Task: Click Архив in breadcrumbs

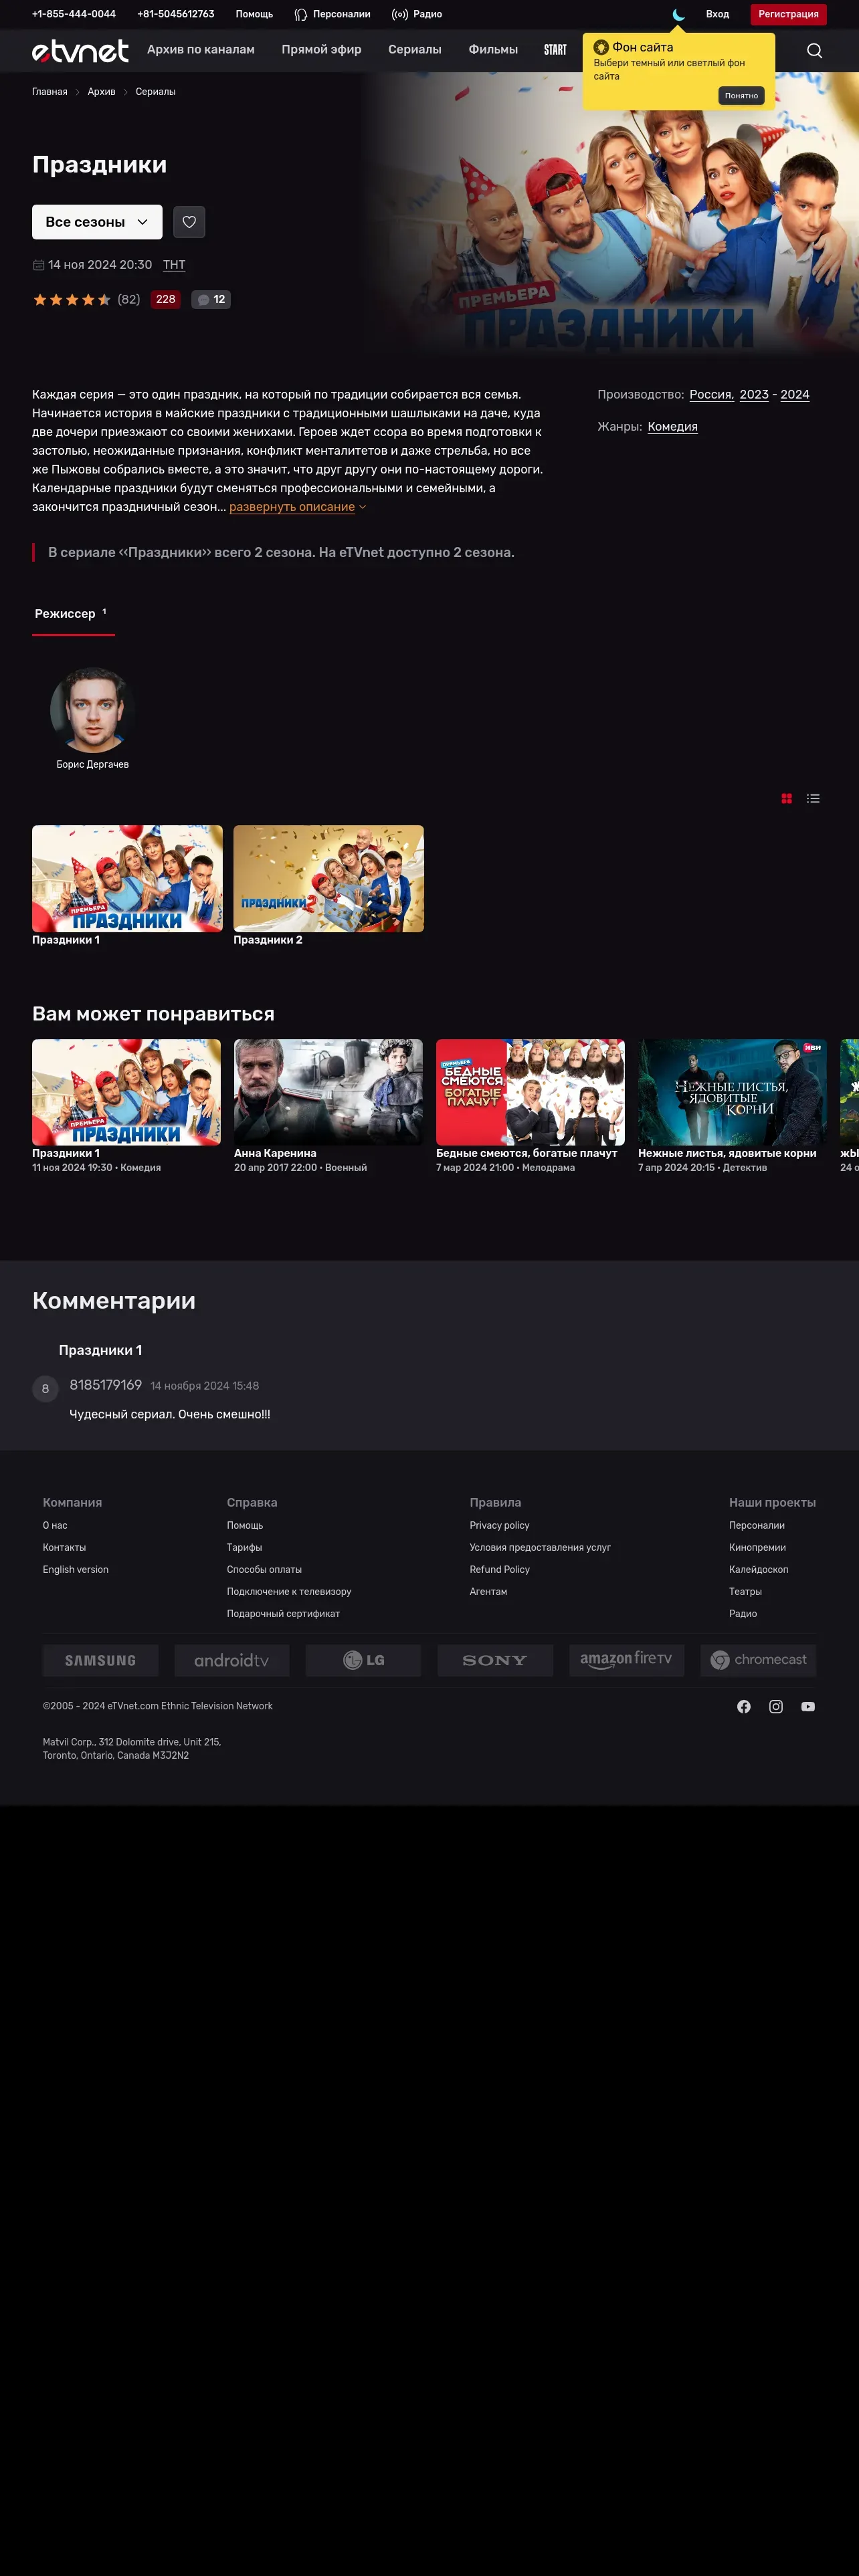Action: 101,92
